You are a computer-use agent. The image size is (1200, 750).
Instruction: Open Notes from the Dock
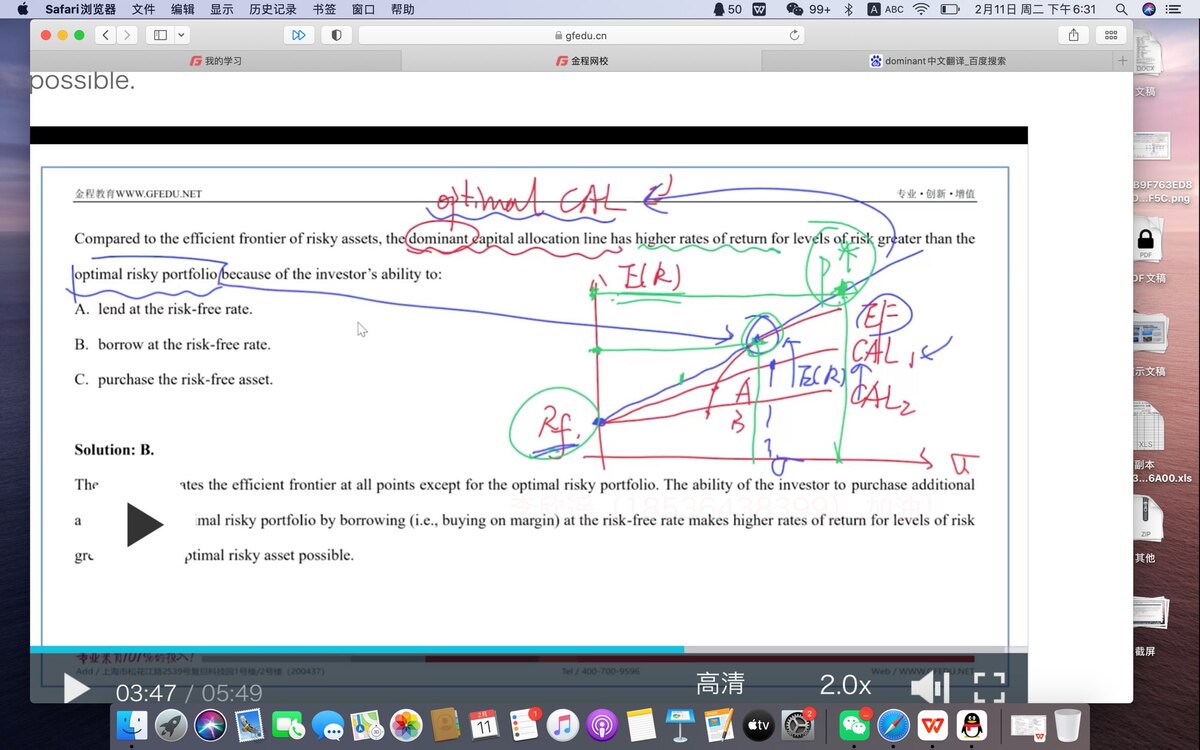coord(641,724)
